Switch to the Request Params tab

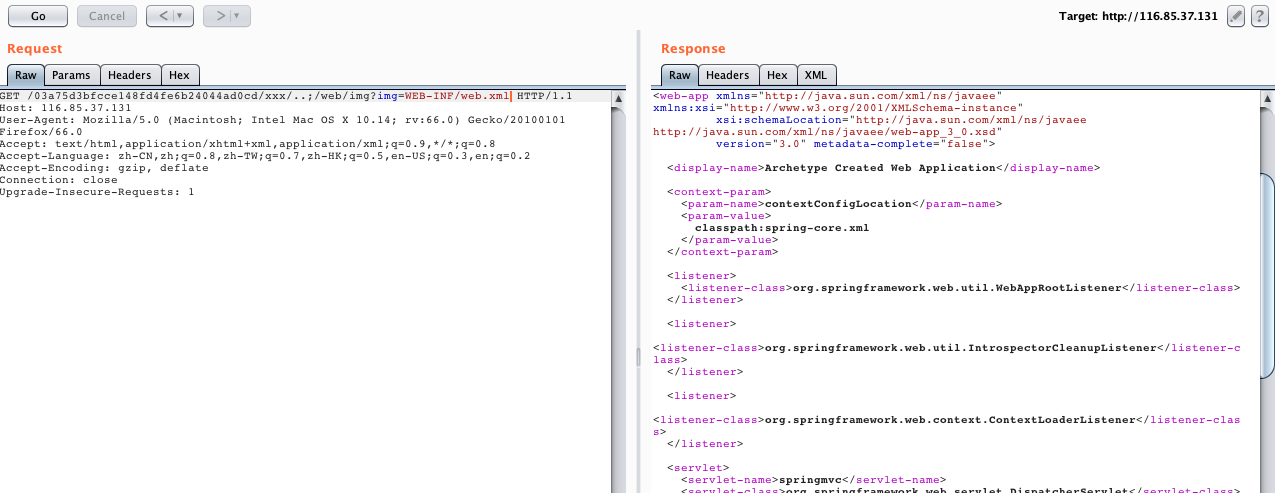tap(71, 75)
